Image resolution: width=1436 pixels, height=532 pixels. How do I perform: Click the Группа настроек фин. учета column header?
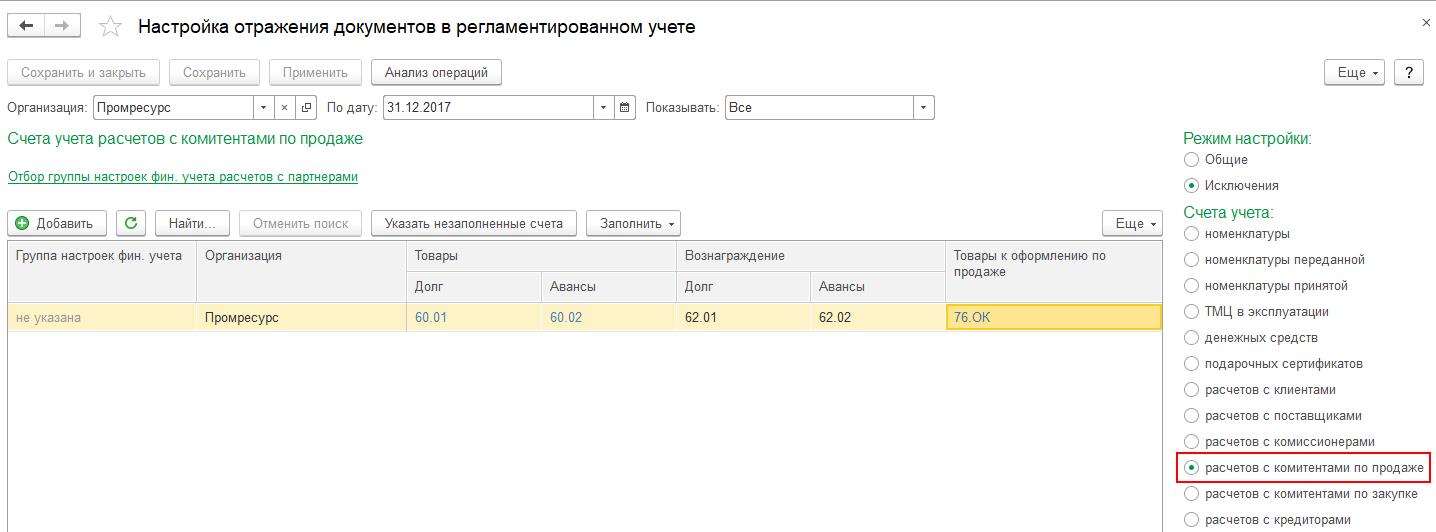(x=102, y=271)
